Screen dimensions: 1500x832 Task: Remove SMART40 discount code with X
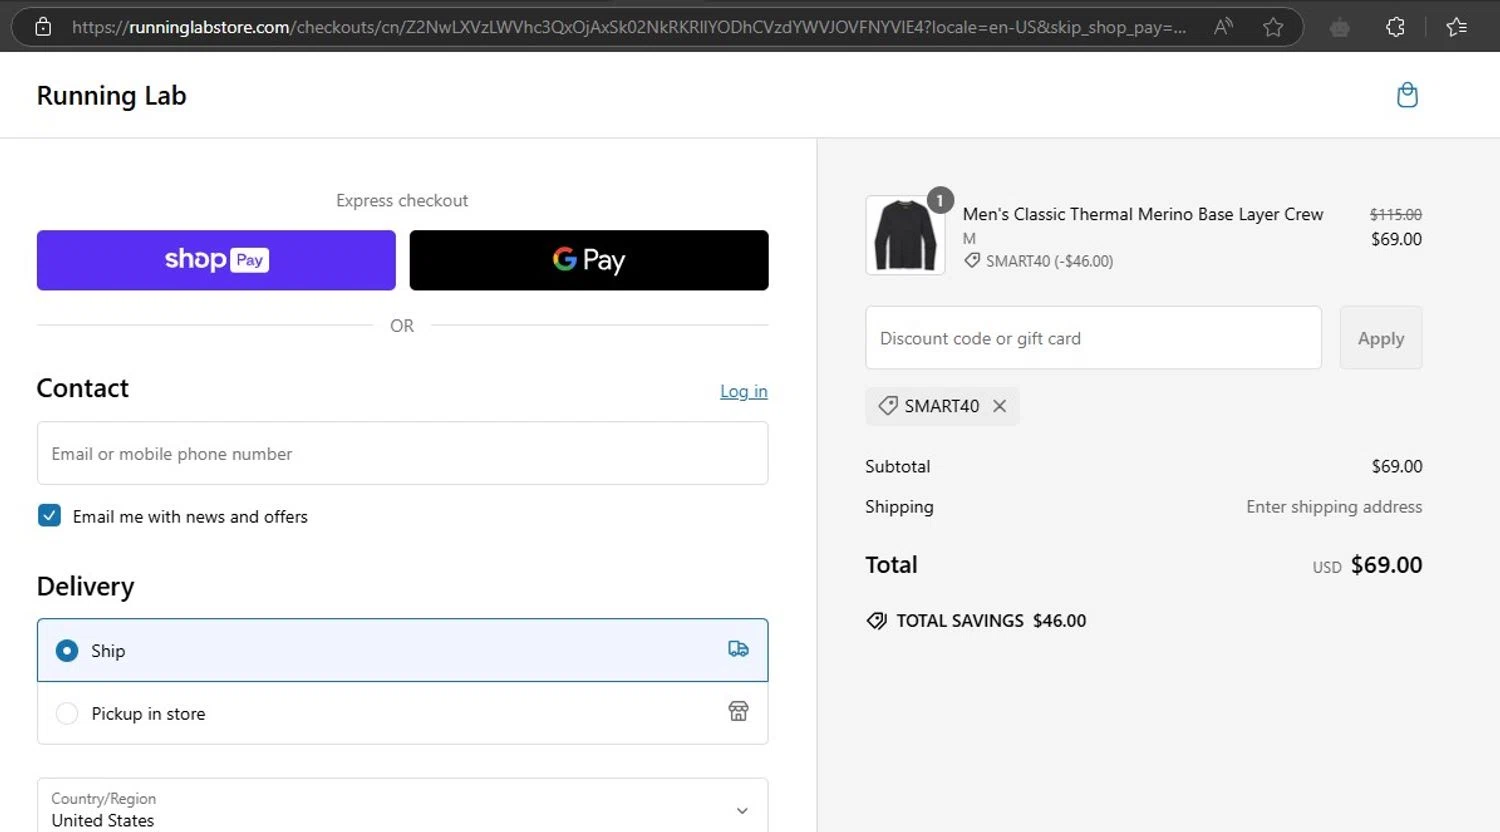pos(999,406)
